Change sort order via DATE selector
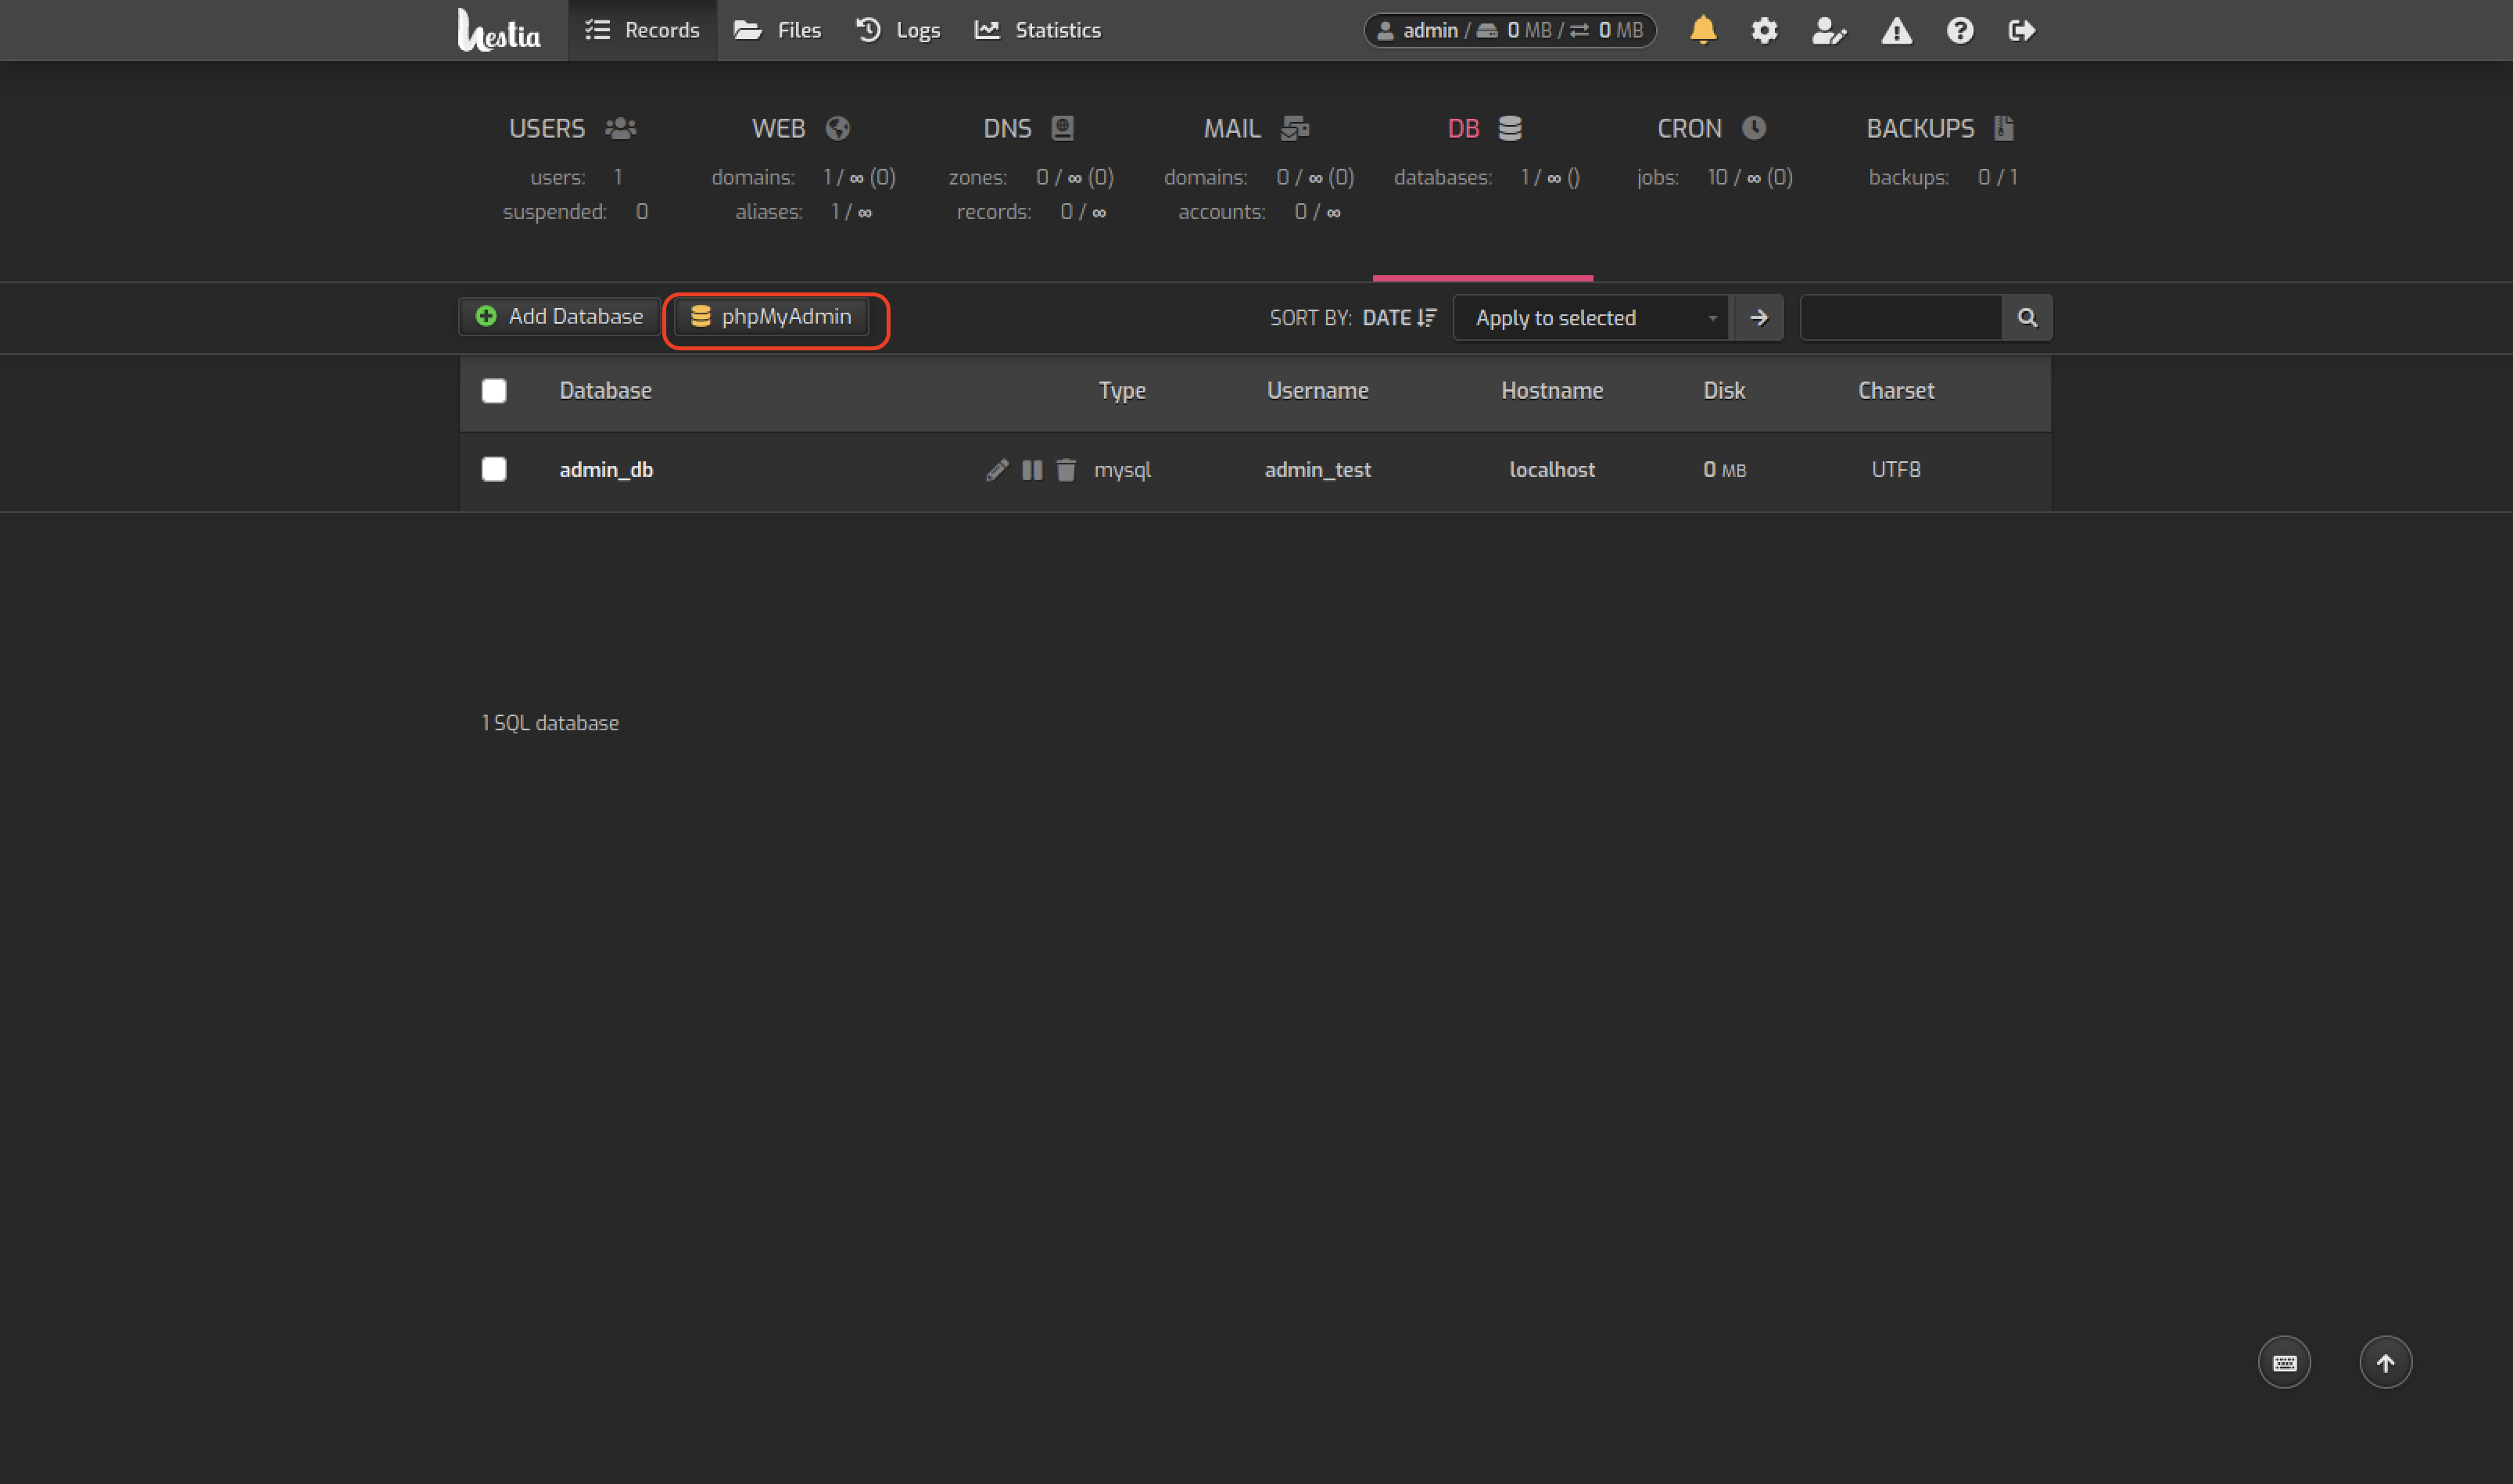This screenshot has height=1484, width=2513. (1399, 318)
